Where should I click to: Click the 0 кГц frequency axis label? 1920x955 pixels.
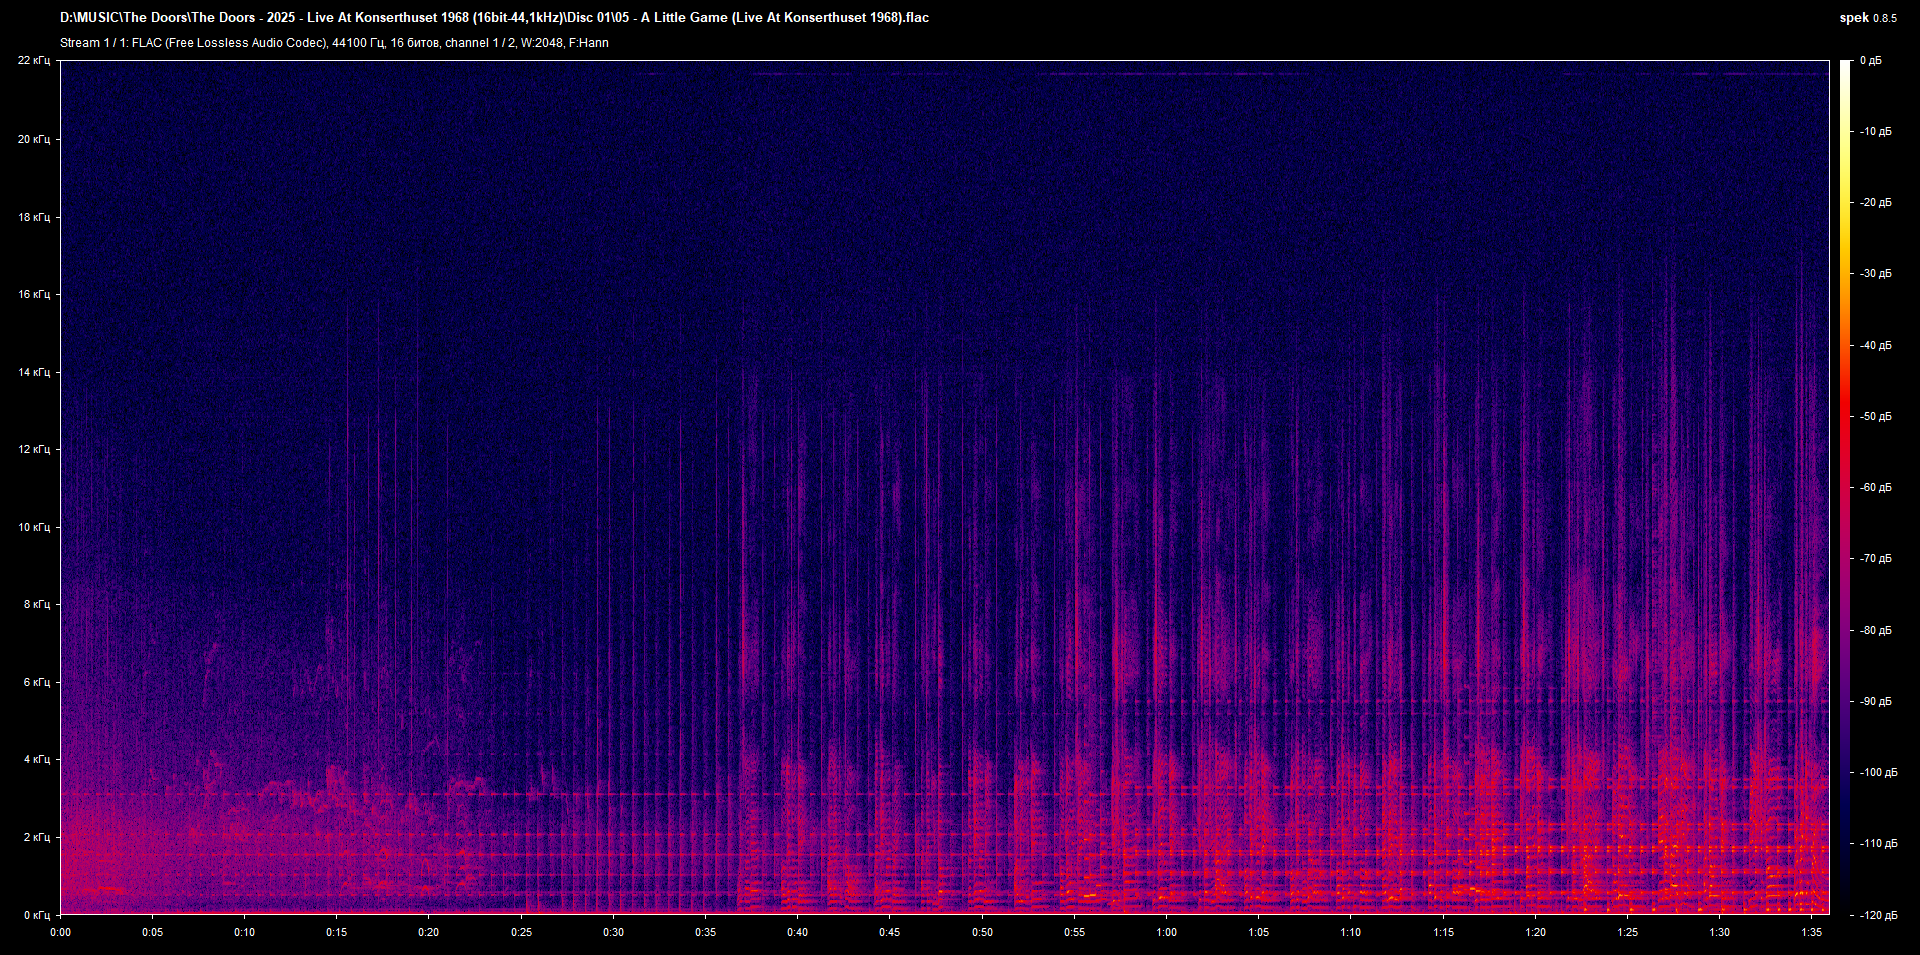point(36,915)
